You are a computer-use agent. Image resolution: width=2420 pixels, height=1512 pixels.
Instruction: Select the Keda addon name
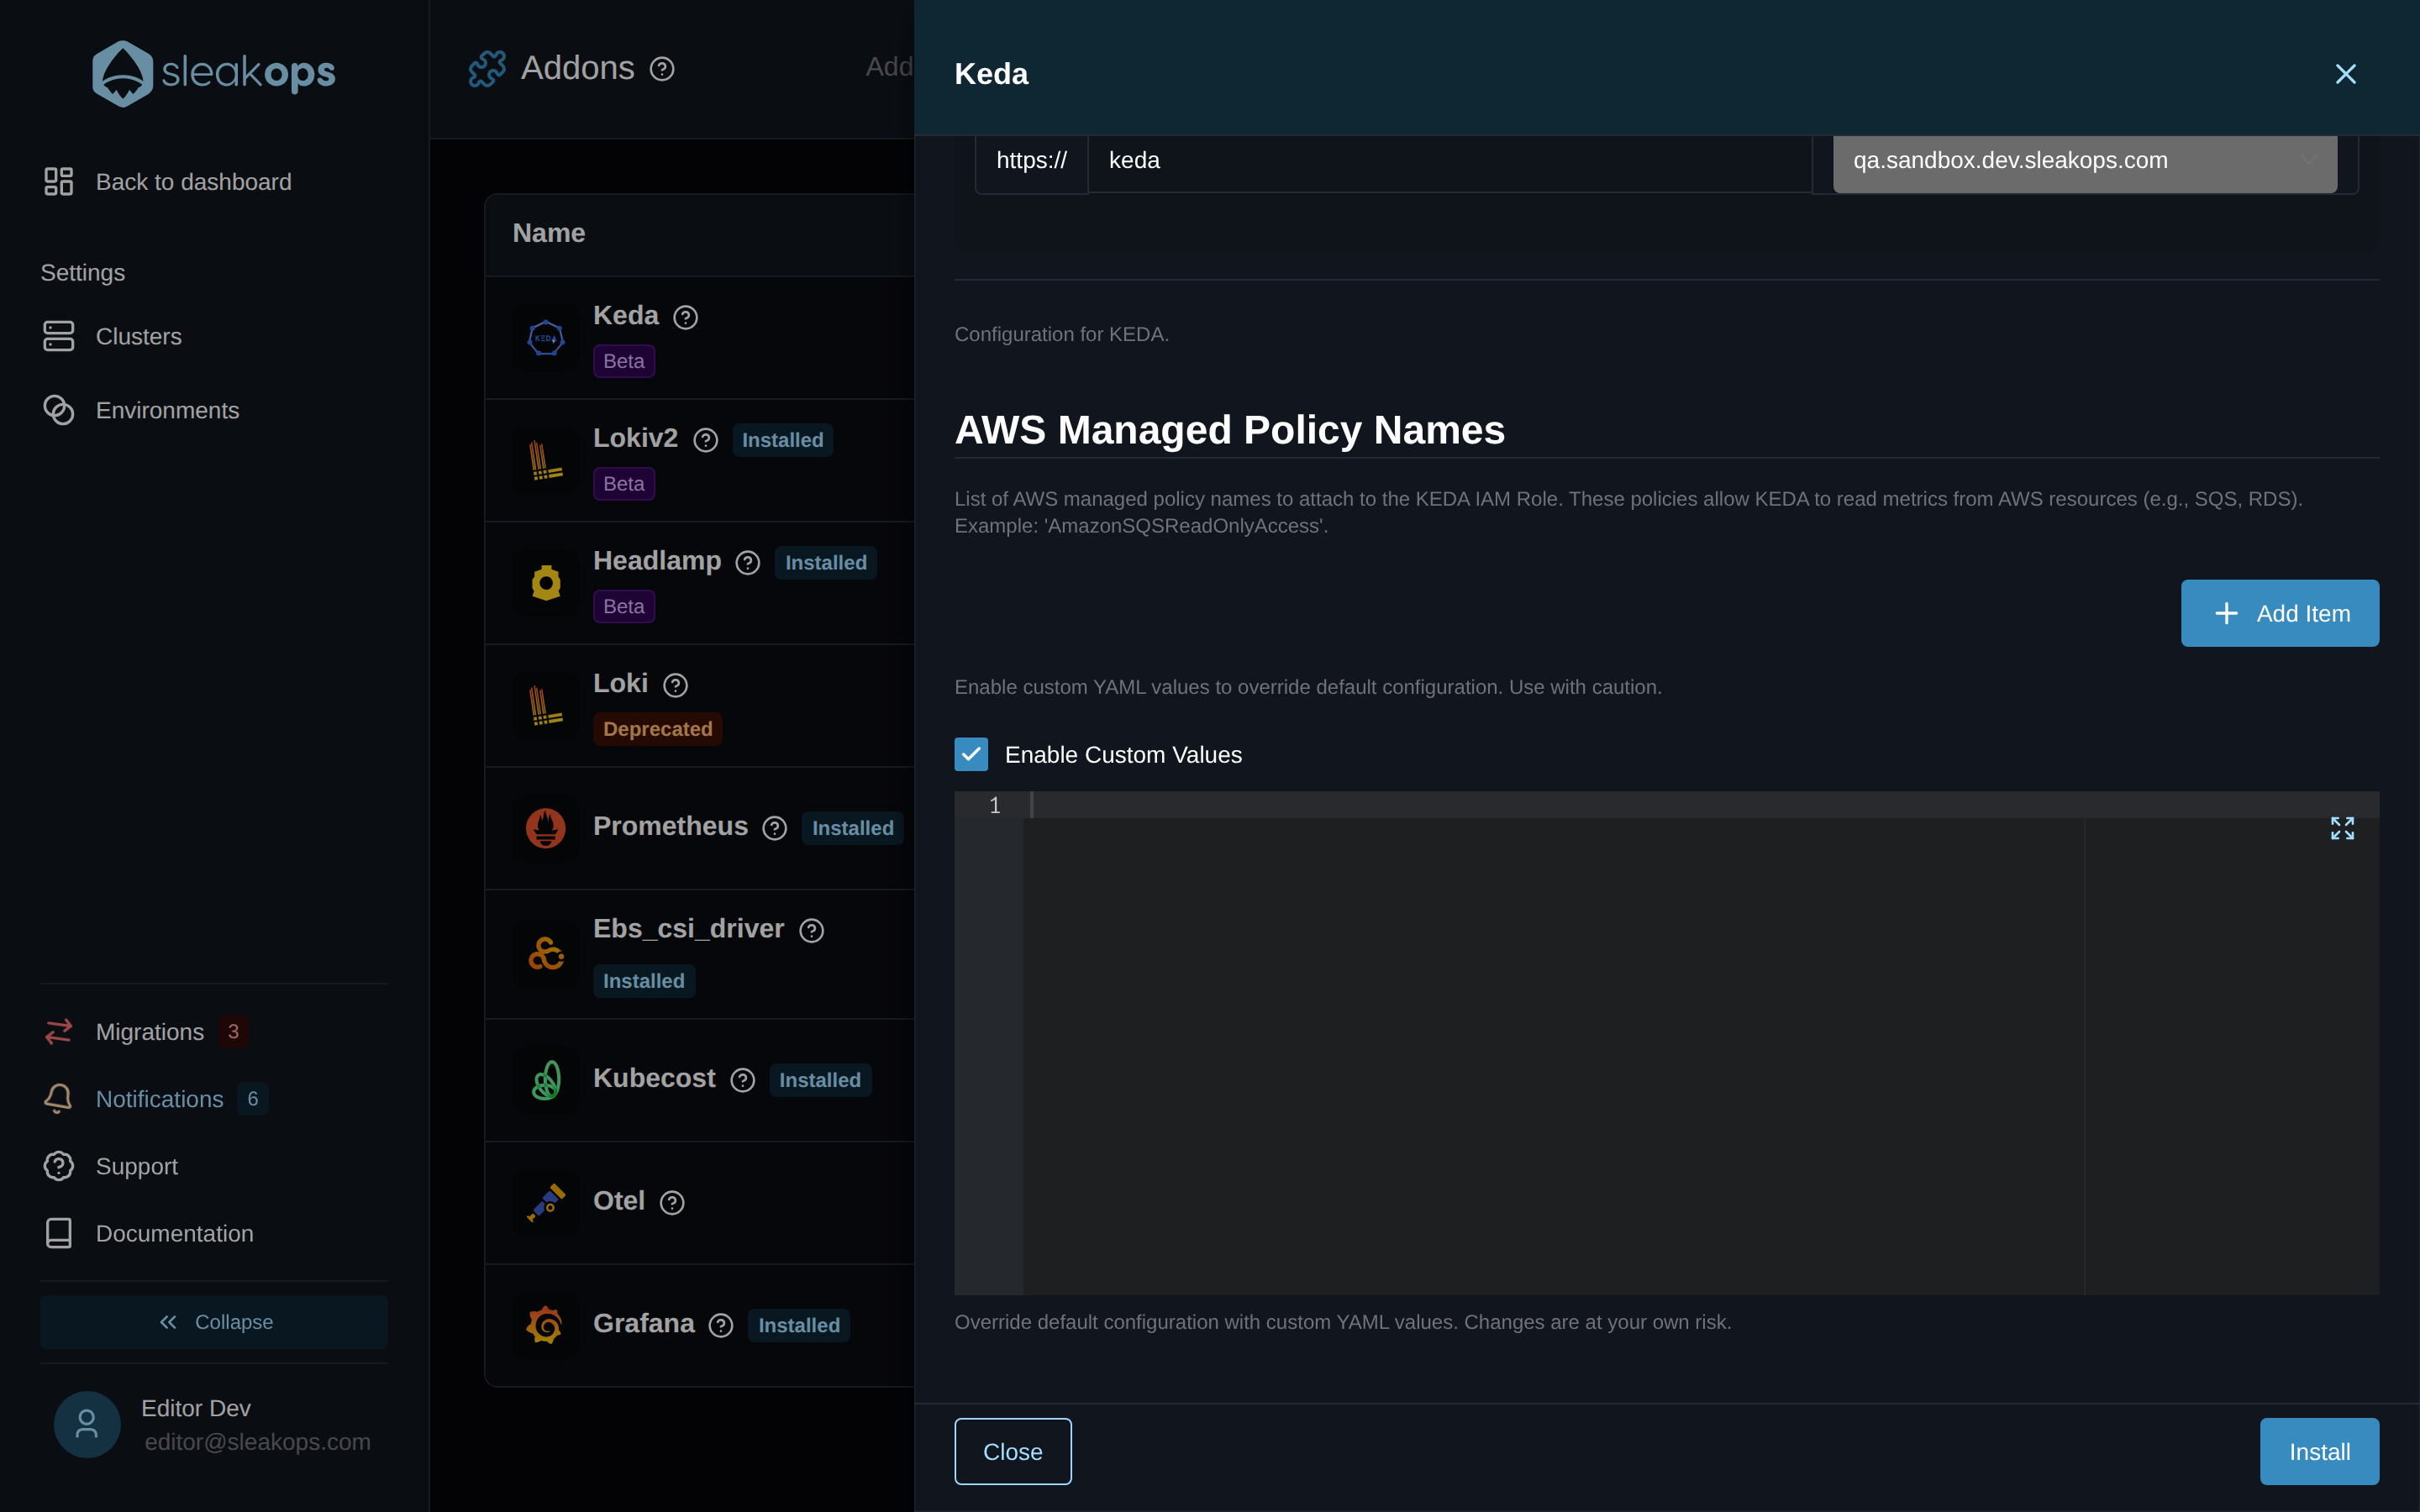(626, 315)
